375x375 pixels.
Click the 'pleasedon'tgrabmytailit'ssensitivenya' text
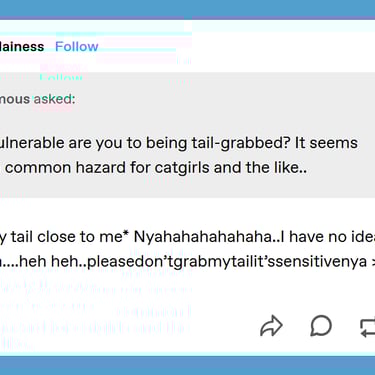tap(227, 262)
